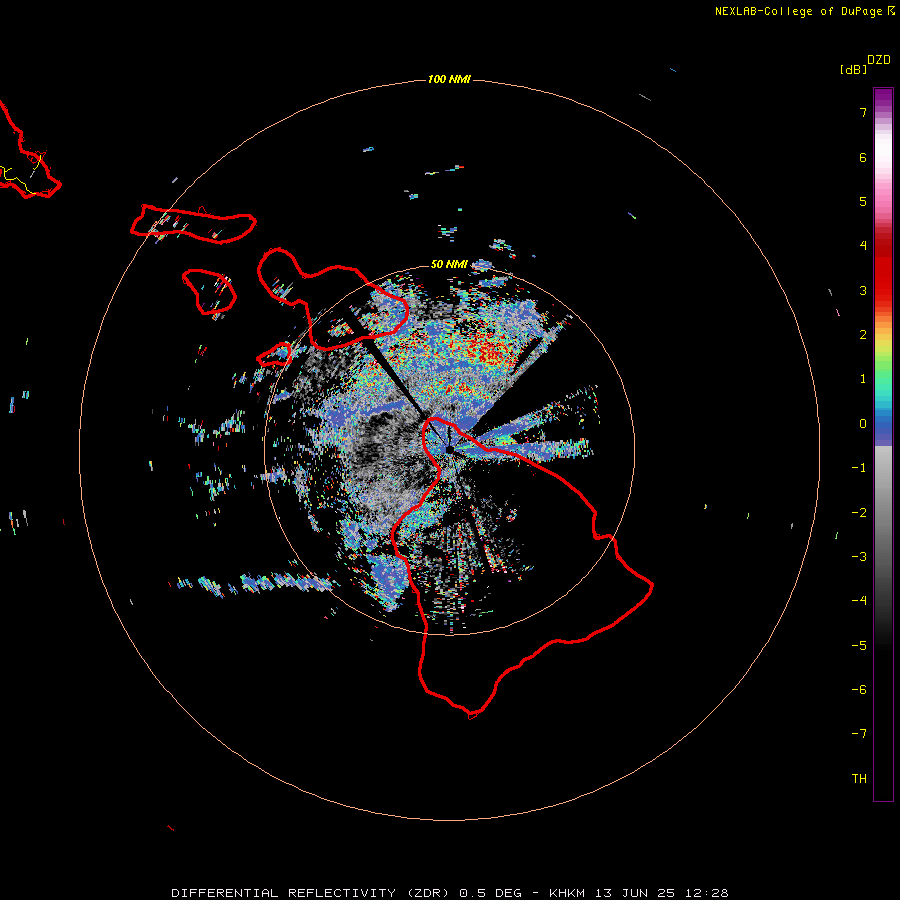This screenshot has width=900, height=900.
Task: Click the -1 value on color scale
Action: (859, 468)
